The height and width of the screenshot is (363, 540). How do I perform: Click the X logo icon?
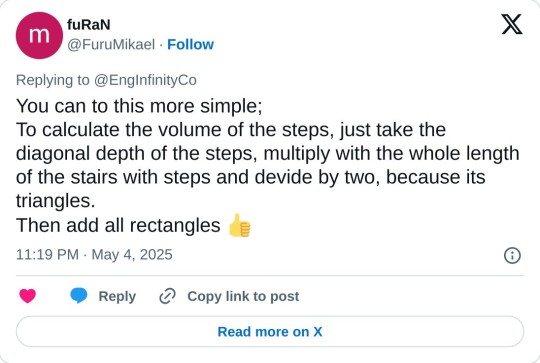tap(512, 24)
